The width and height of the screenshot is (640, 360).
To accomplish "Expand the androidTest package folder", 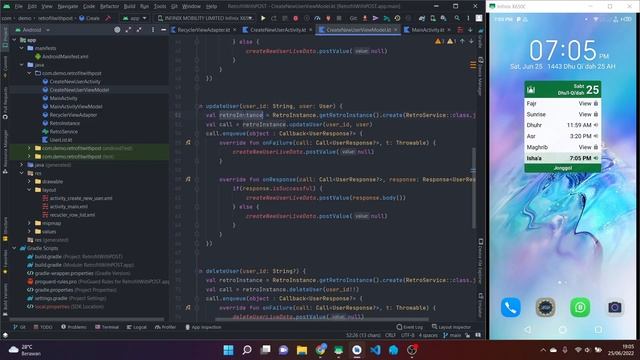I will [x=29, y=148].
